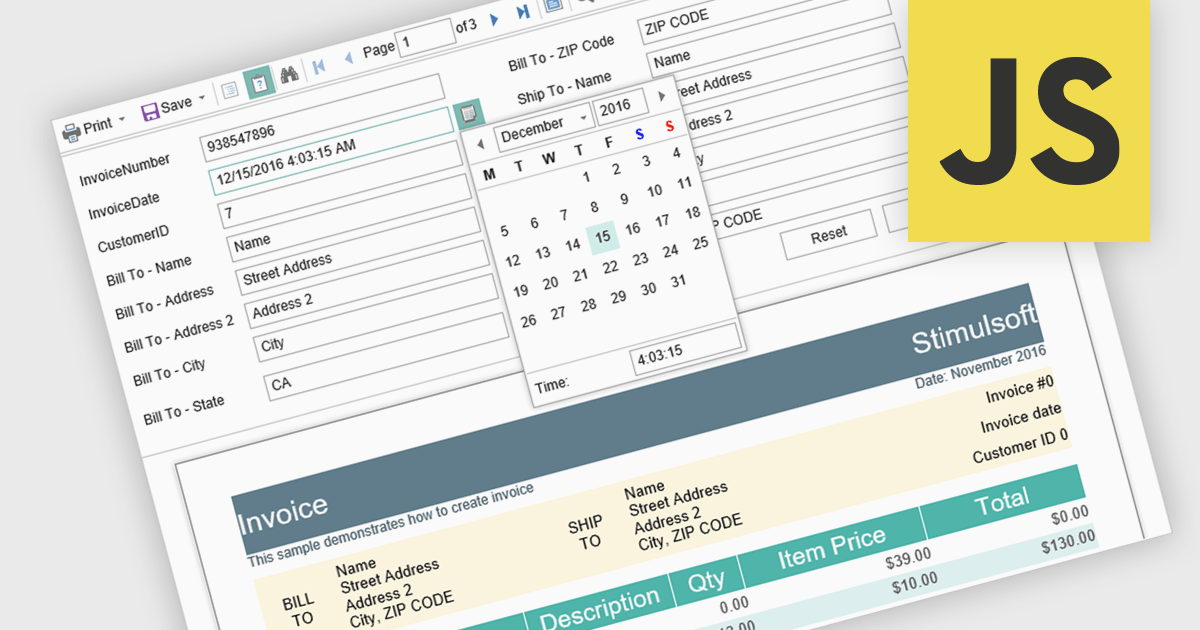The width and height of the screenshot is (1200, 630).
Task: Click the calendar date picker button
Action: [467, 114]
